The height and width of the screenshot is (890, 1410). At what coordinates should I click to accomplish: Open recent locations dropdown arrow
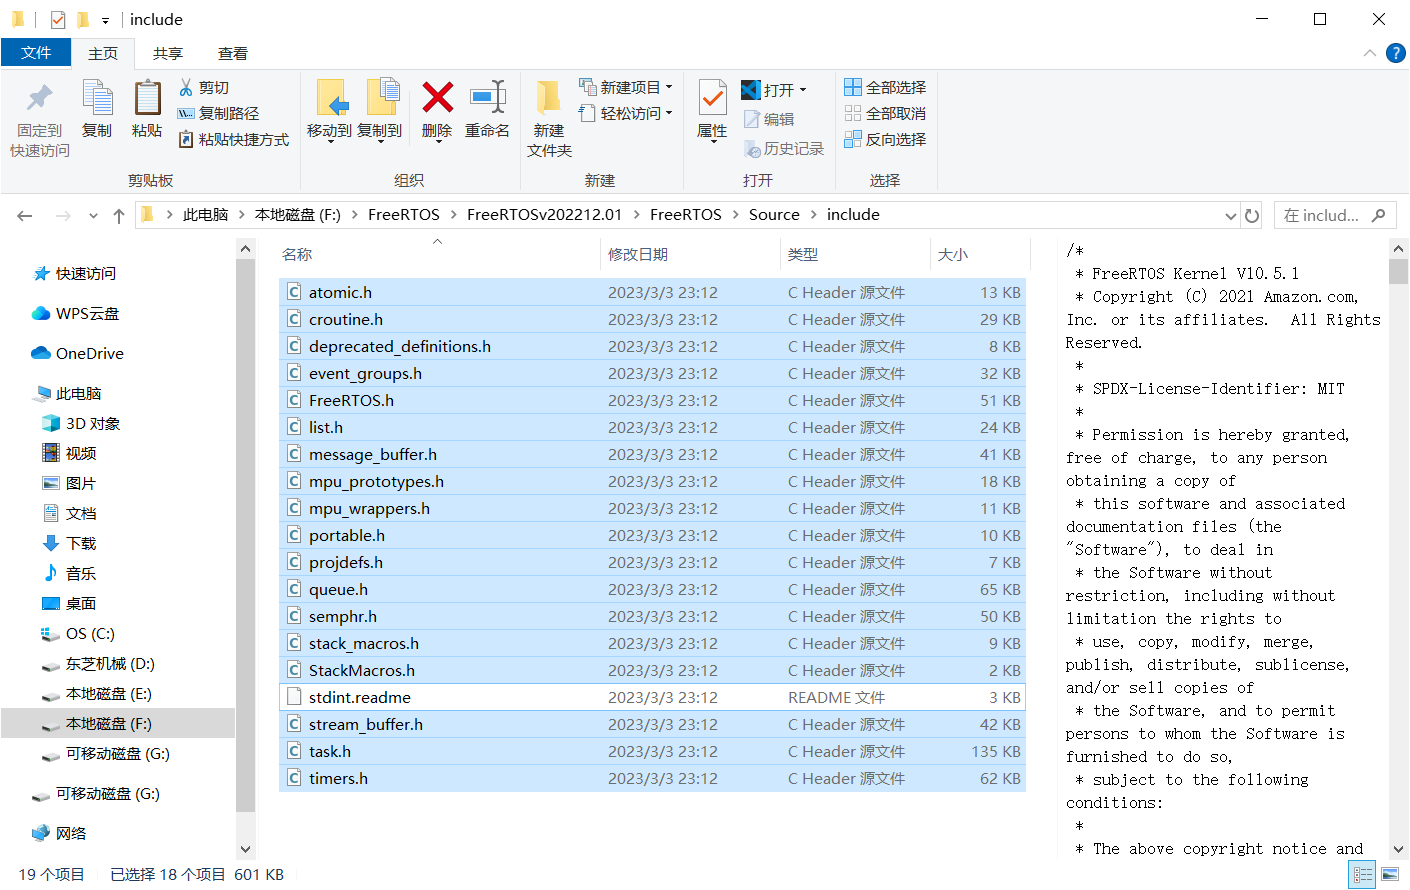93,215
